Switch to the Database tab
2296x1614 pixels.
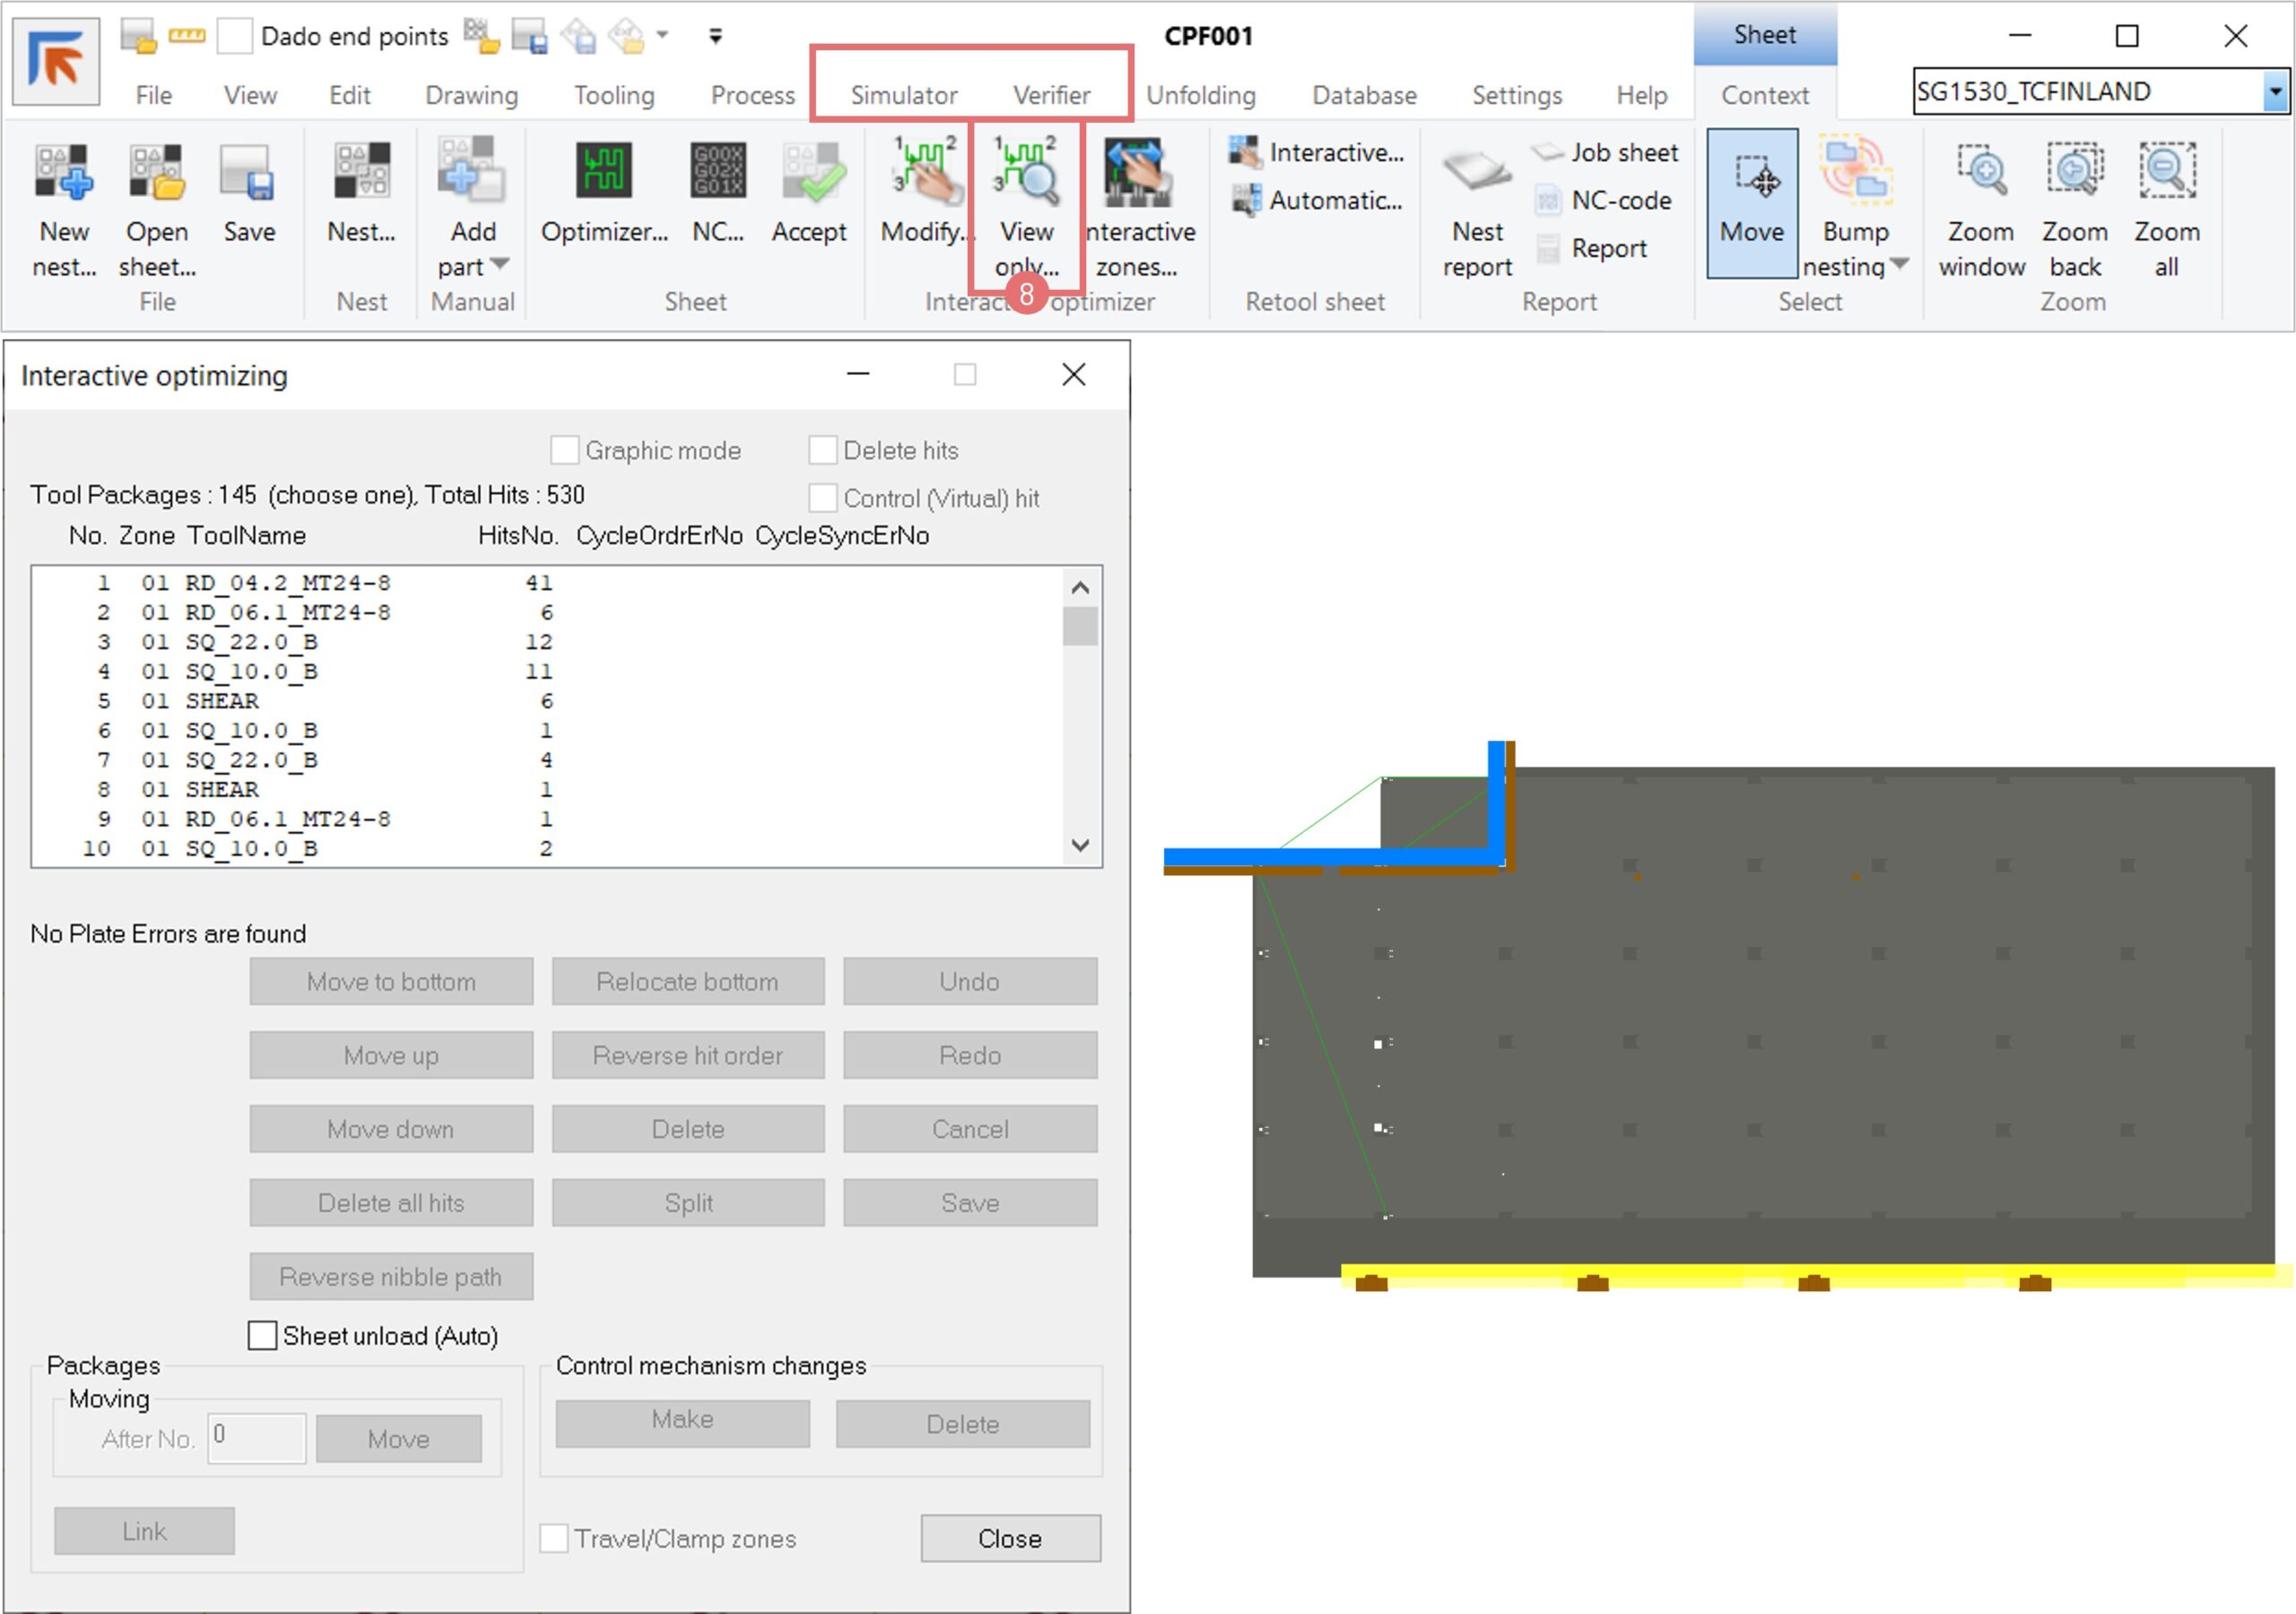point(1363,95)
